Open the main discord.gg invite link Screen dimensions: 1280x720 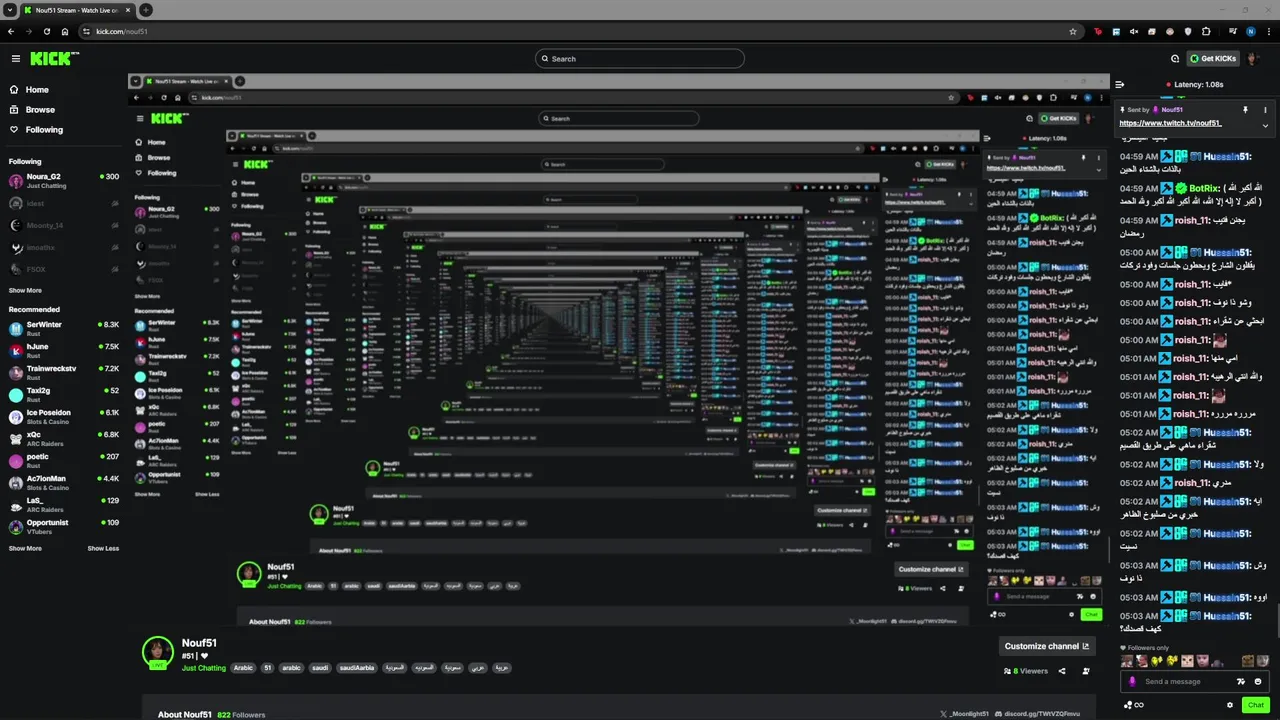(x=1038, y=714)
